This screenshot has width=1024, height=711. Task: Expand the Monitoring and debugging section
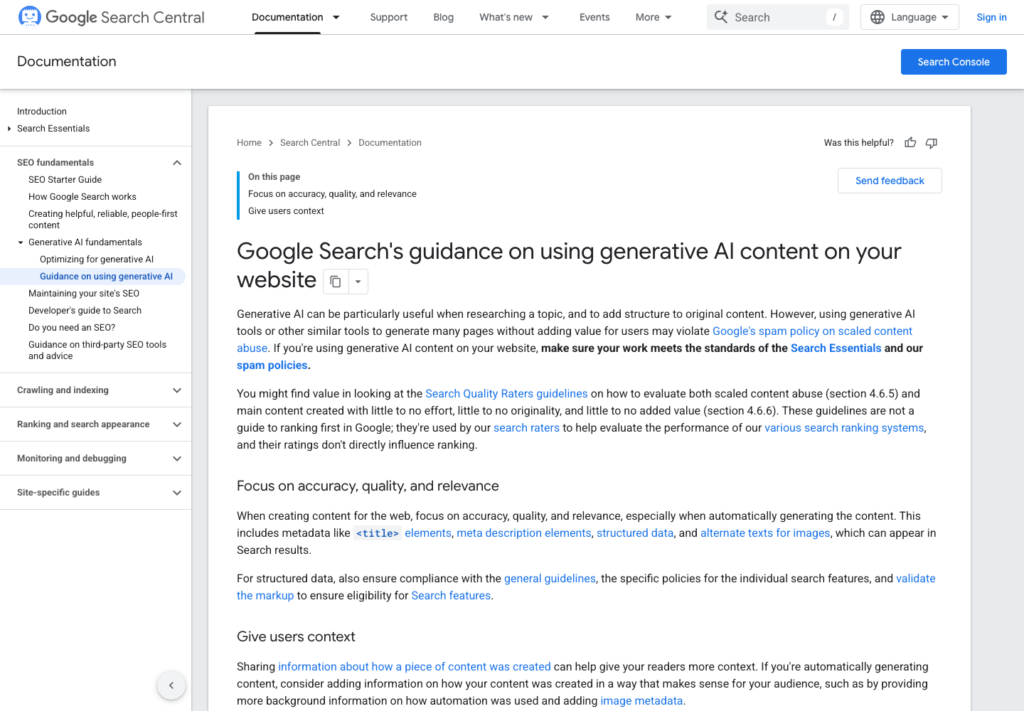click(177, 458)
